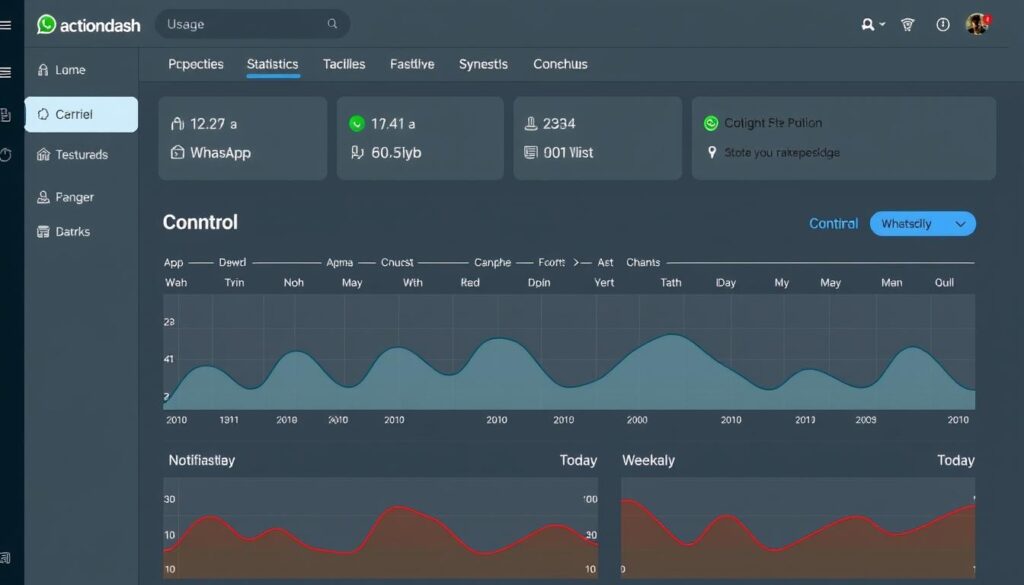Image resolution: width=1024 pixels, height=585 pixels.
Task: Click the location pin icon in right card
Action: (x=712, y=153)
